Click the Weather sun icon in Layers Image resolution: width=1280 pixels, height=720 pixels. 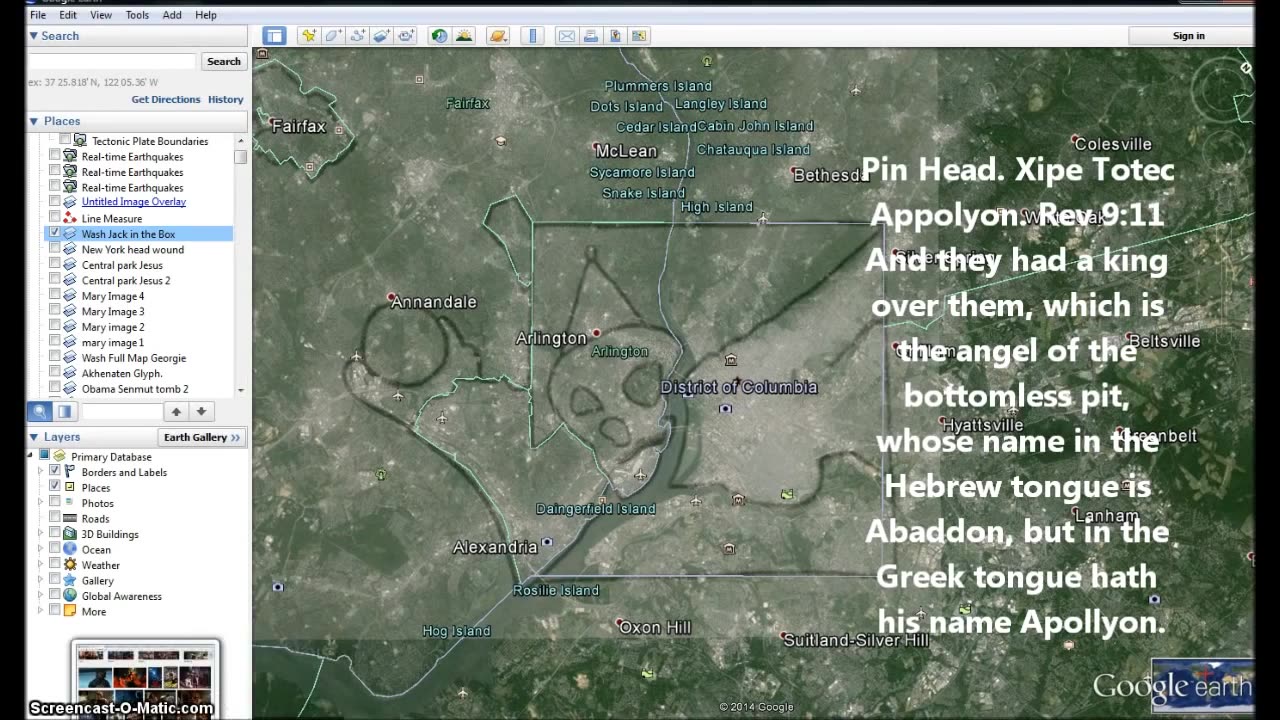pyautogui.click(x=70, y=565)
